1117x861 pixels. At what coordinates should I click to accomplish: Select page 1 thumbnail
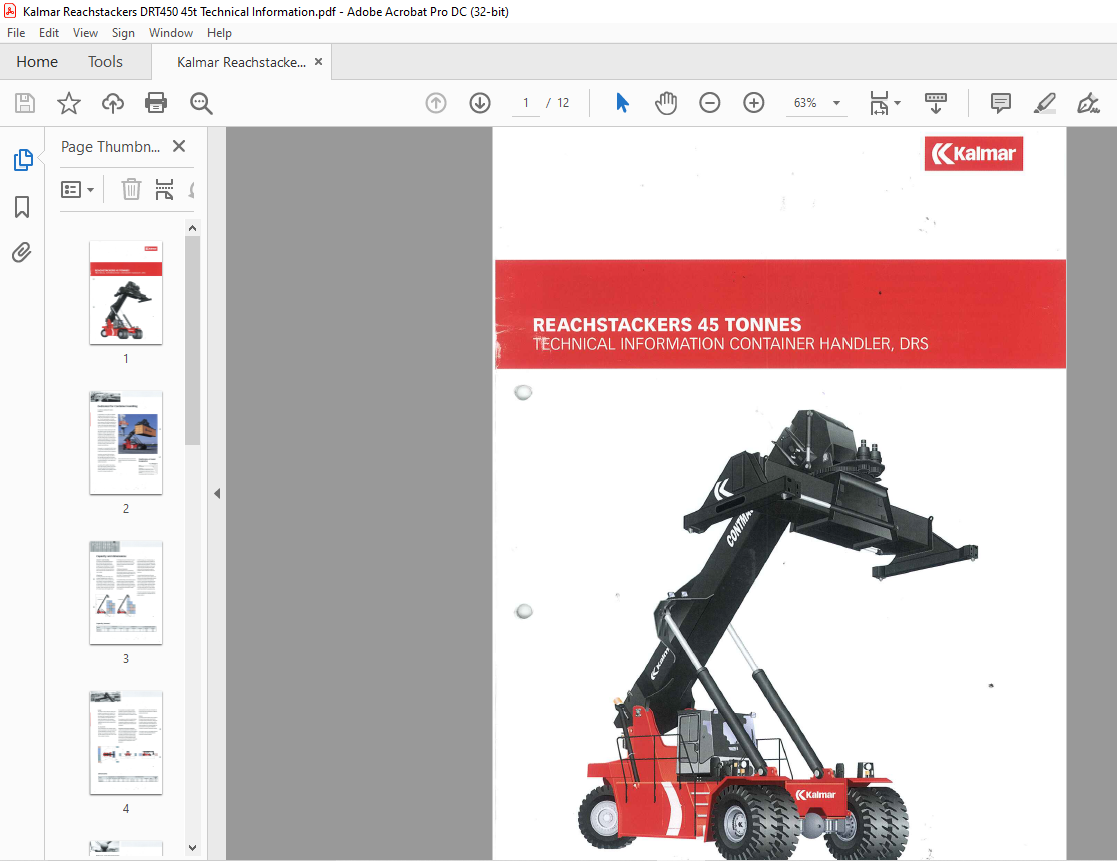126,293
